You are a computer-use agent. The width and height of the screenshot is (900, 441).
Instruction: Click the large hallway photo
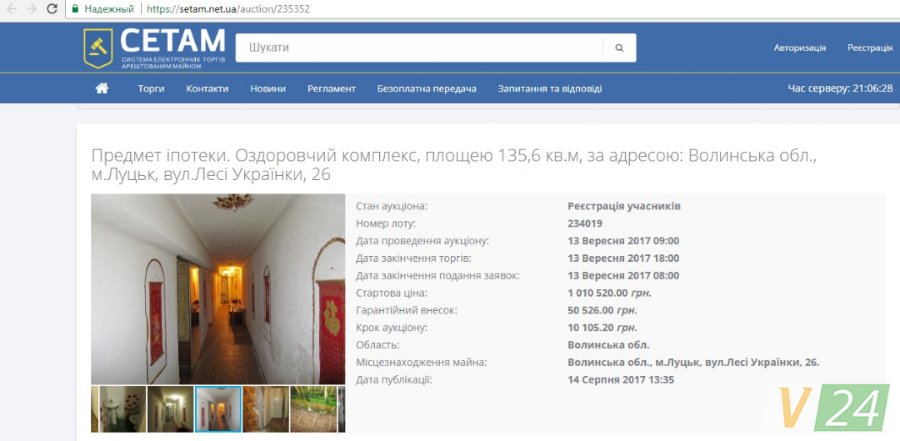pos(218,289)
